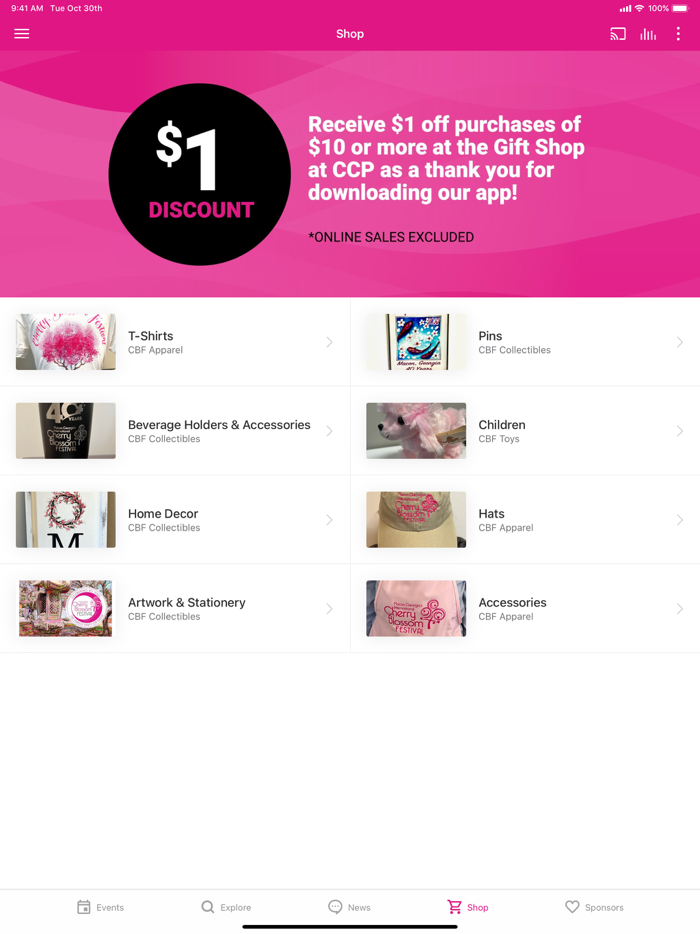Tap the Explore magnifier icon
Viewport: 700px width, 934px height.
207,907
